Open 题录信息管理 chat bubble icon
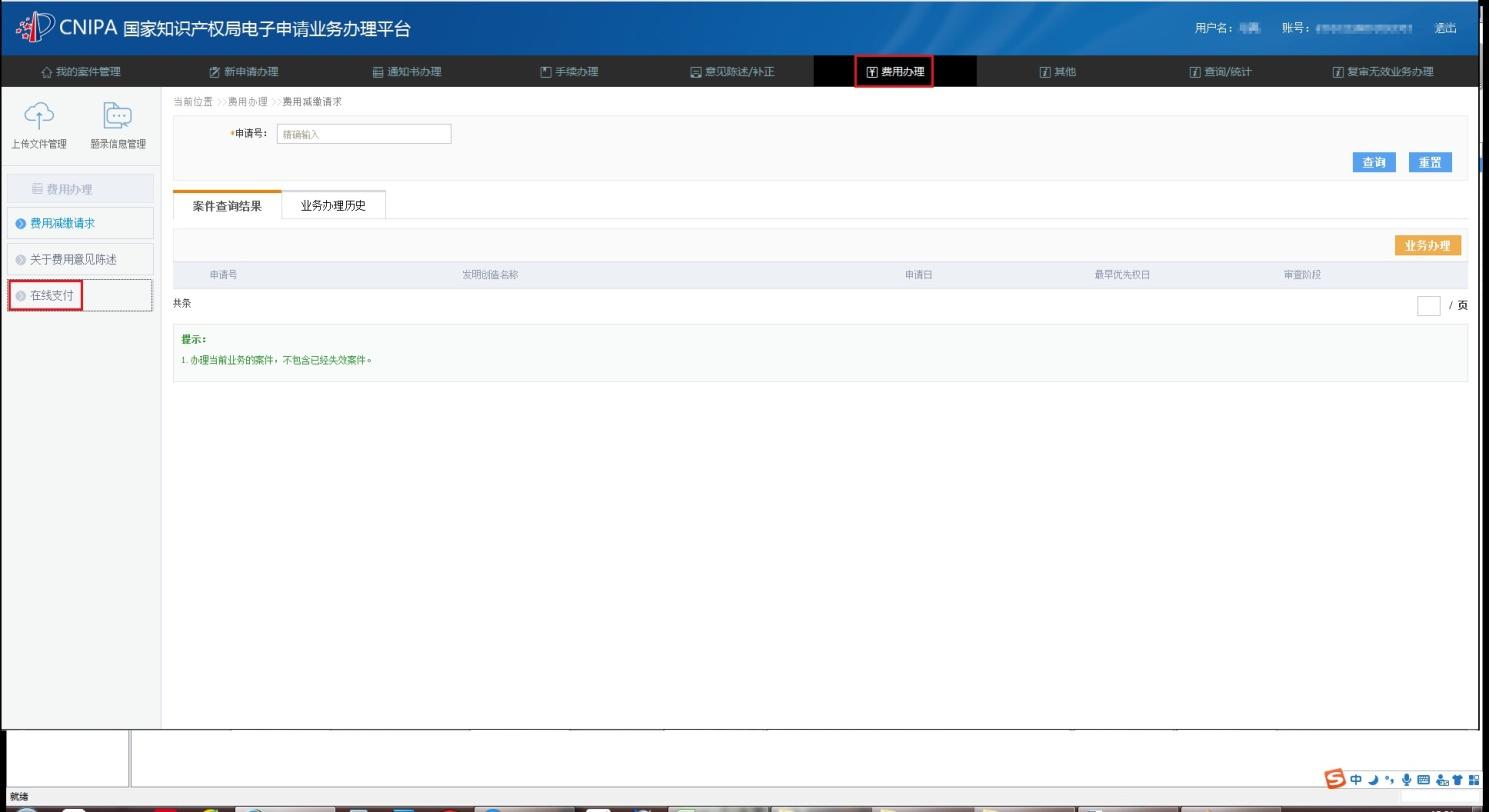The width and height of the screenshot is (1489, 812). point(118,116)
